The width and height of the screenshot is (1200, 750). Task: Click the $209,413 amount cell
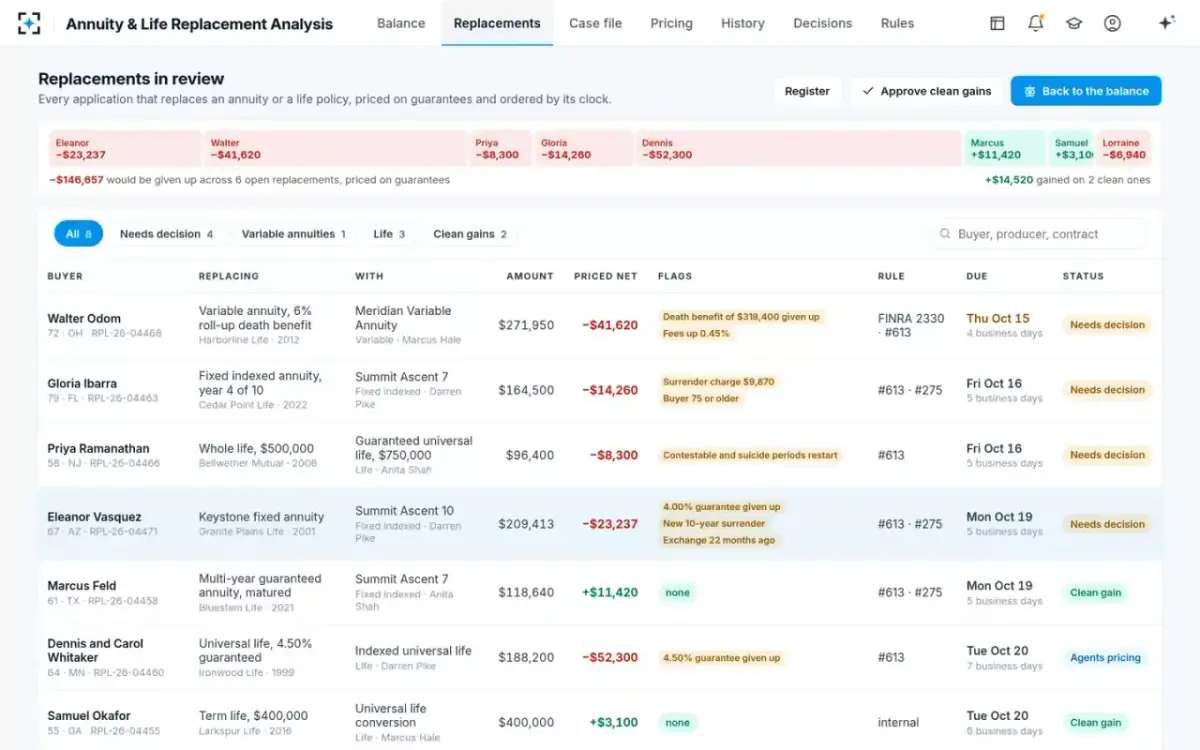(526, 524)
